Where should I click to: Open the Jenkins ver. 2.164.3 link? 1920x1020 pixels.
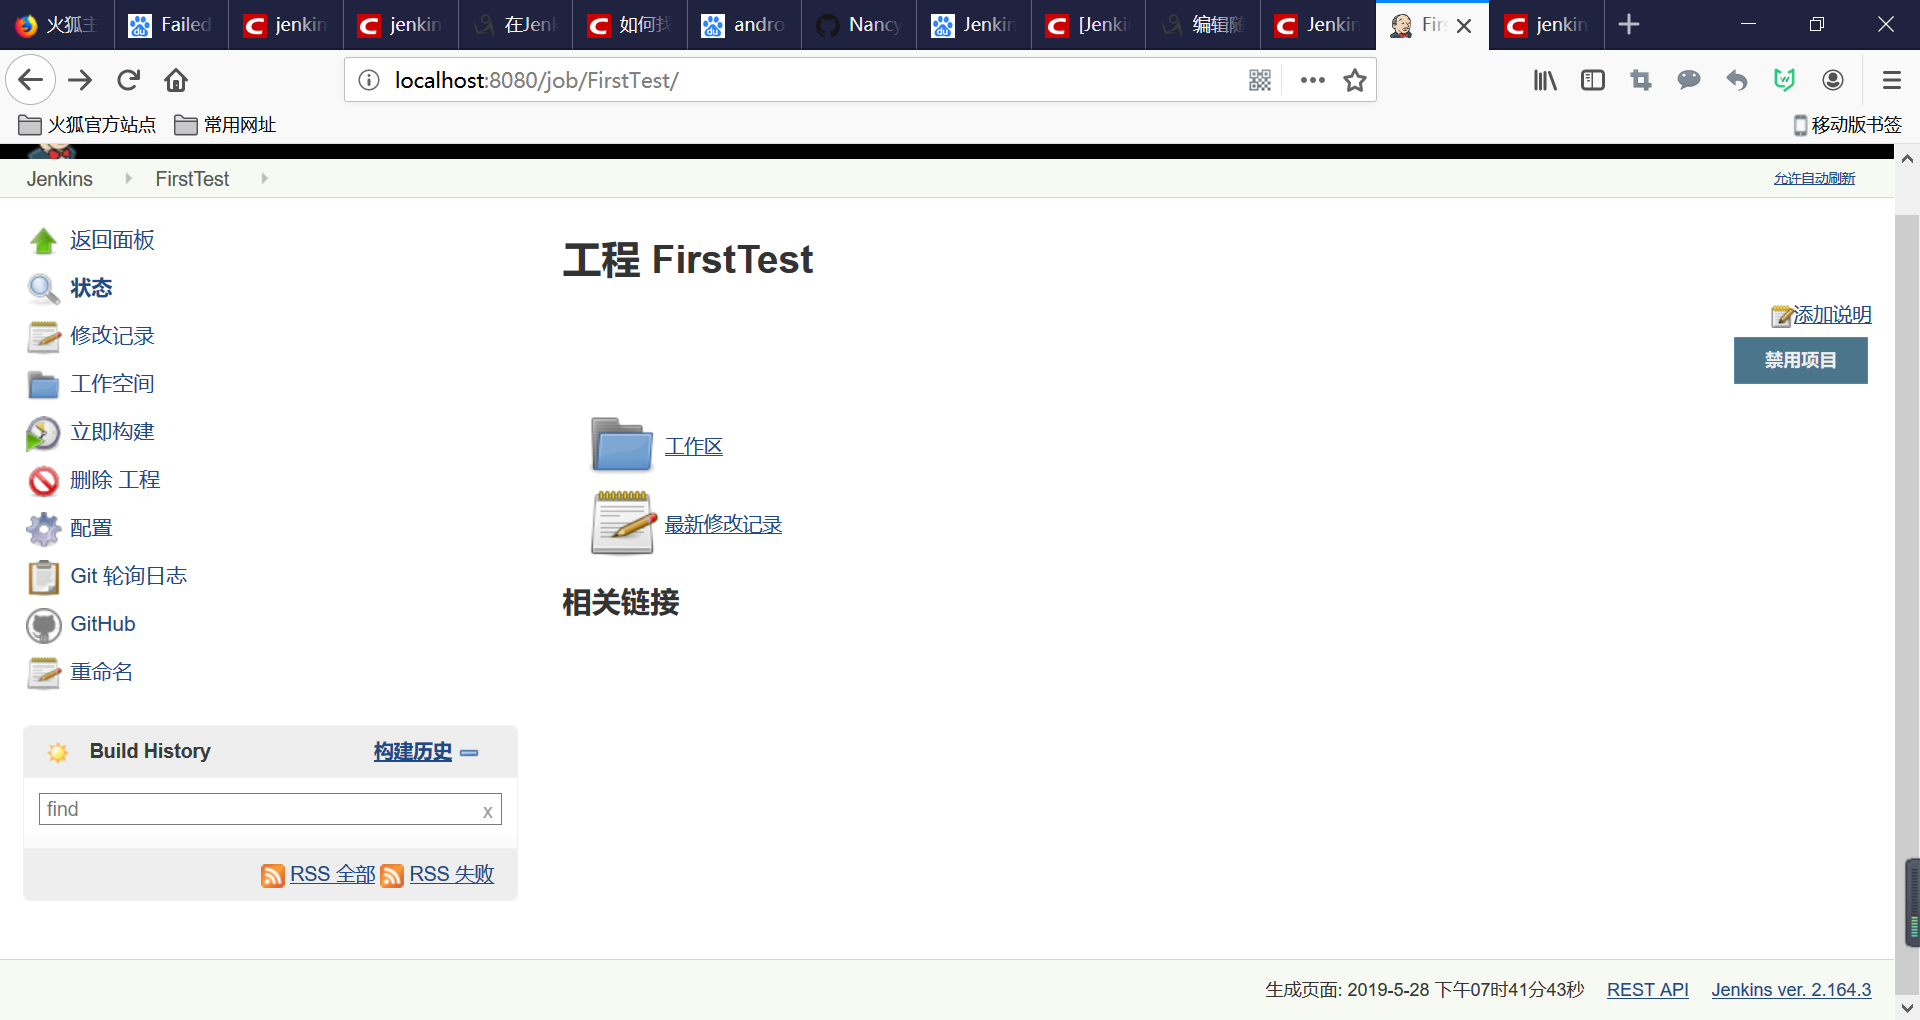(1791, 990)
